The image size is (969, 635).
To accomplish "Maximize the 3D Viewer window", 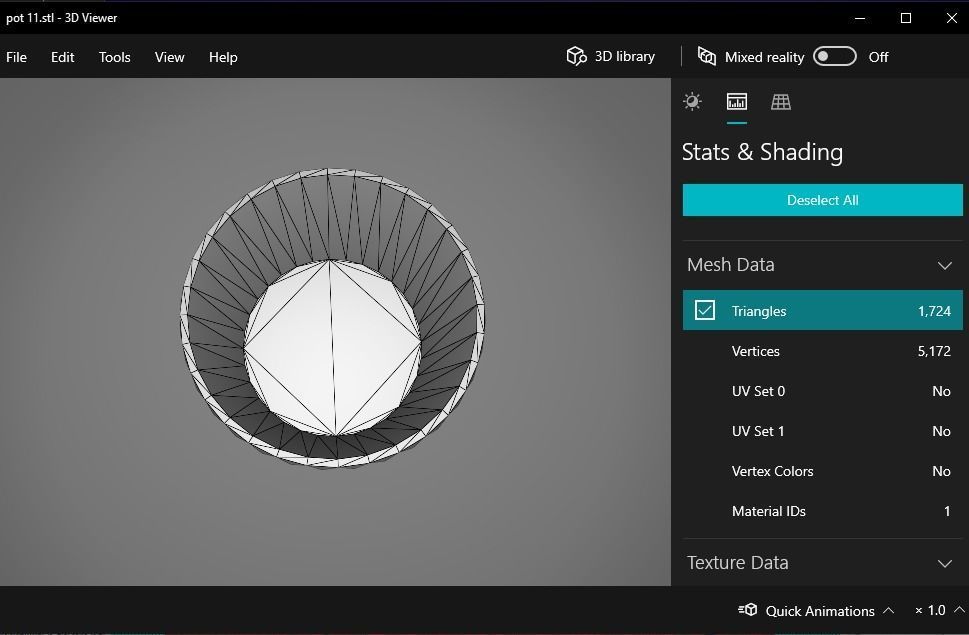I will 905,18.
